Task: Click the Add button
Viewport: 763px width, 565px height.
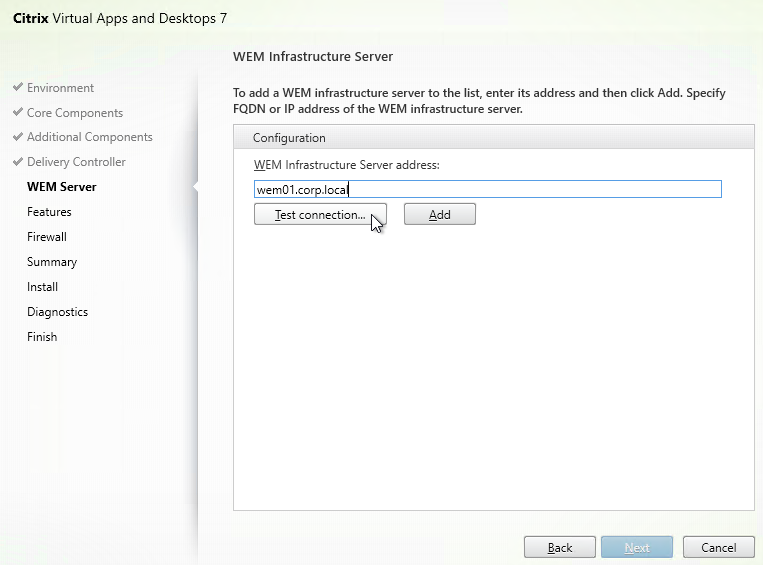Action: (440, 215)
